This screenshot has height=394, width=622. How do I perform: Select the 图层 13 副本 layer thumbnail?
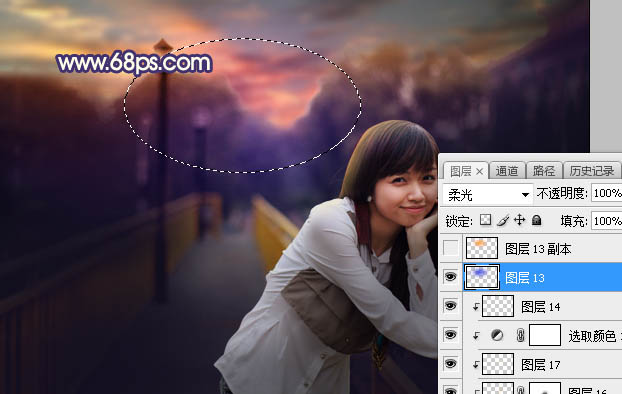482,248
